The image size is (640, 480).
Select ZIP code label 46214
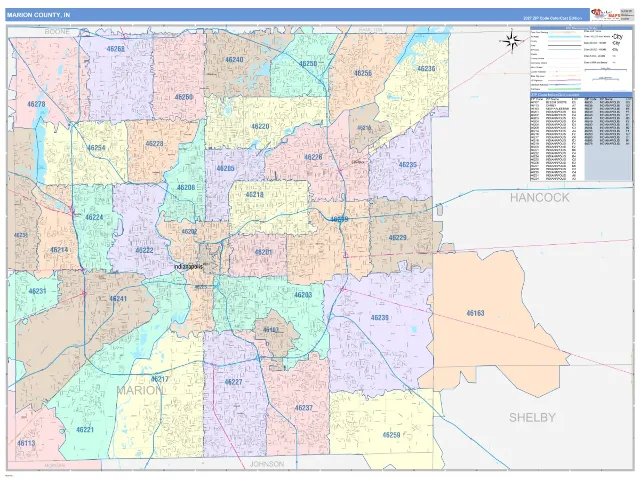[x=59, y=250]
